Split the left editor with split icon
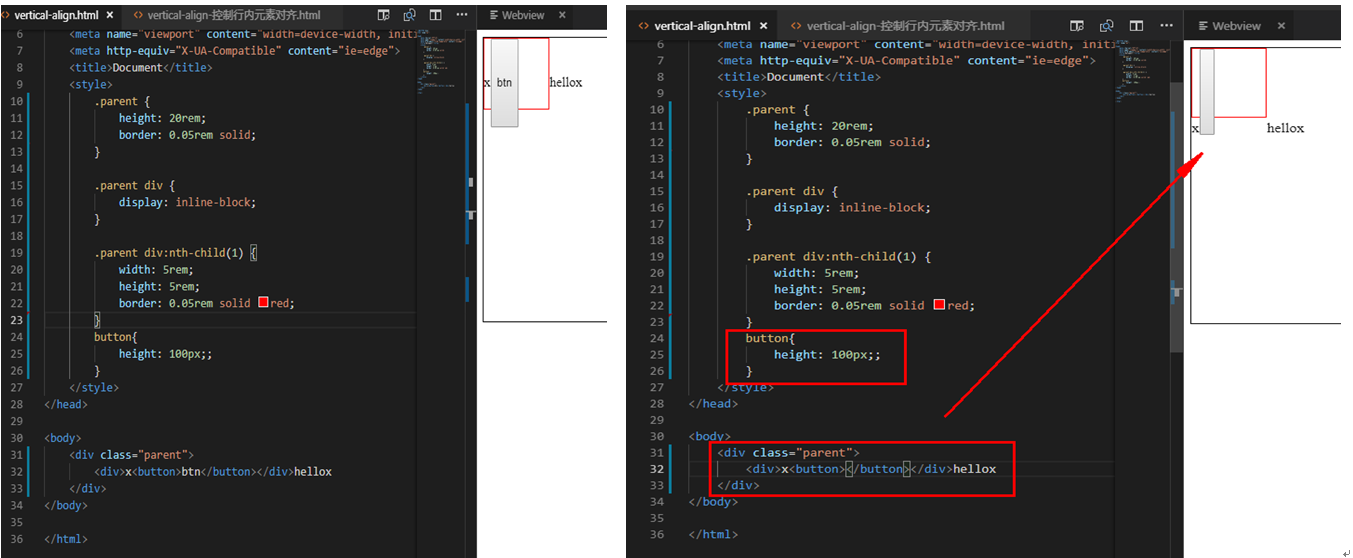Viewport: 1353px width, 558px height. [x=435, y=16]
